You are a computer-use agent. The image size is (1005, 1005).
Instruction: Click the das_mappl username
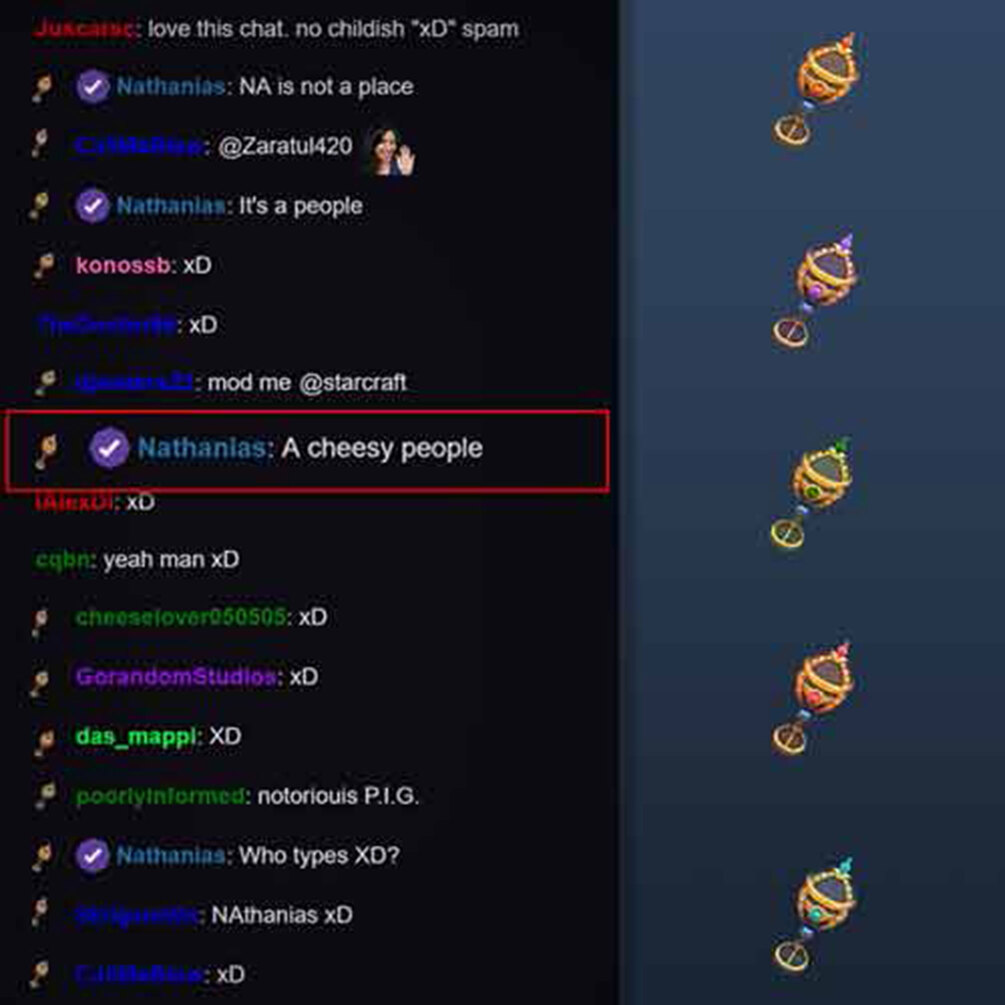point(135,737)
